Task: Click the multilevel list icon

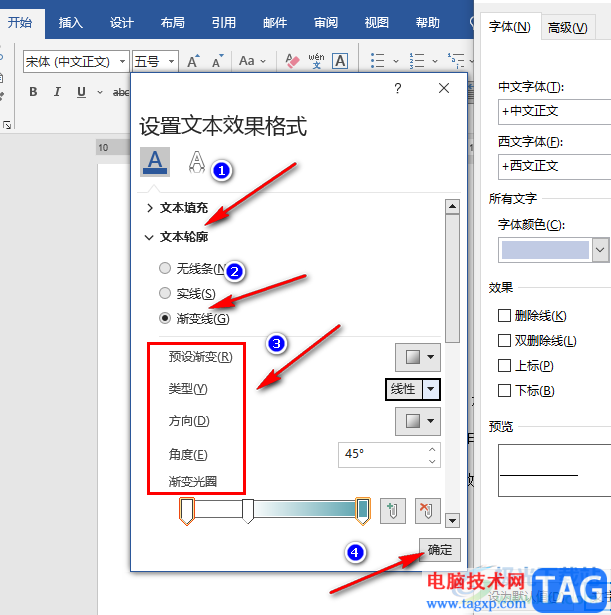Action: [x=456, y=61]
